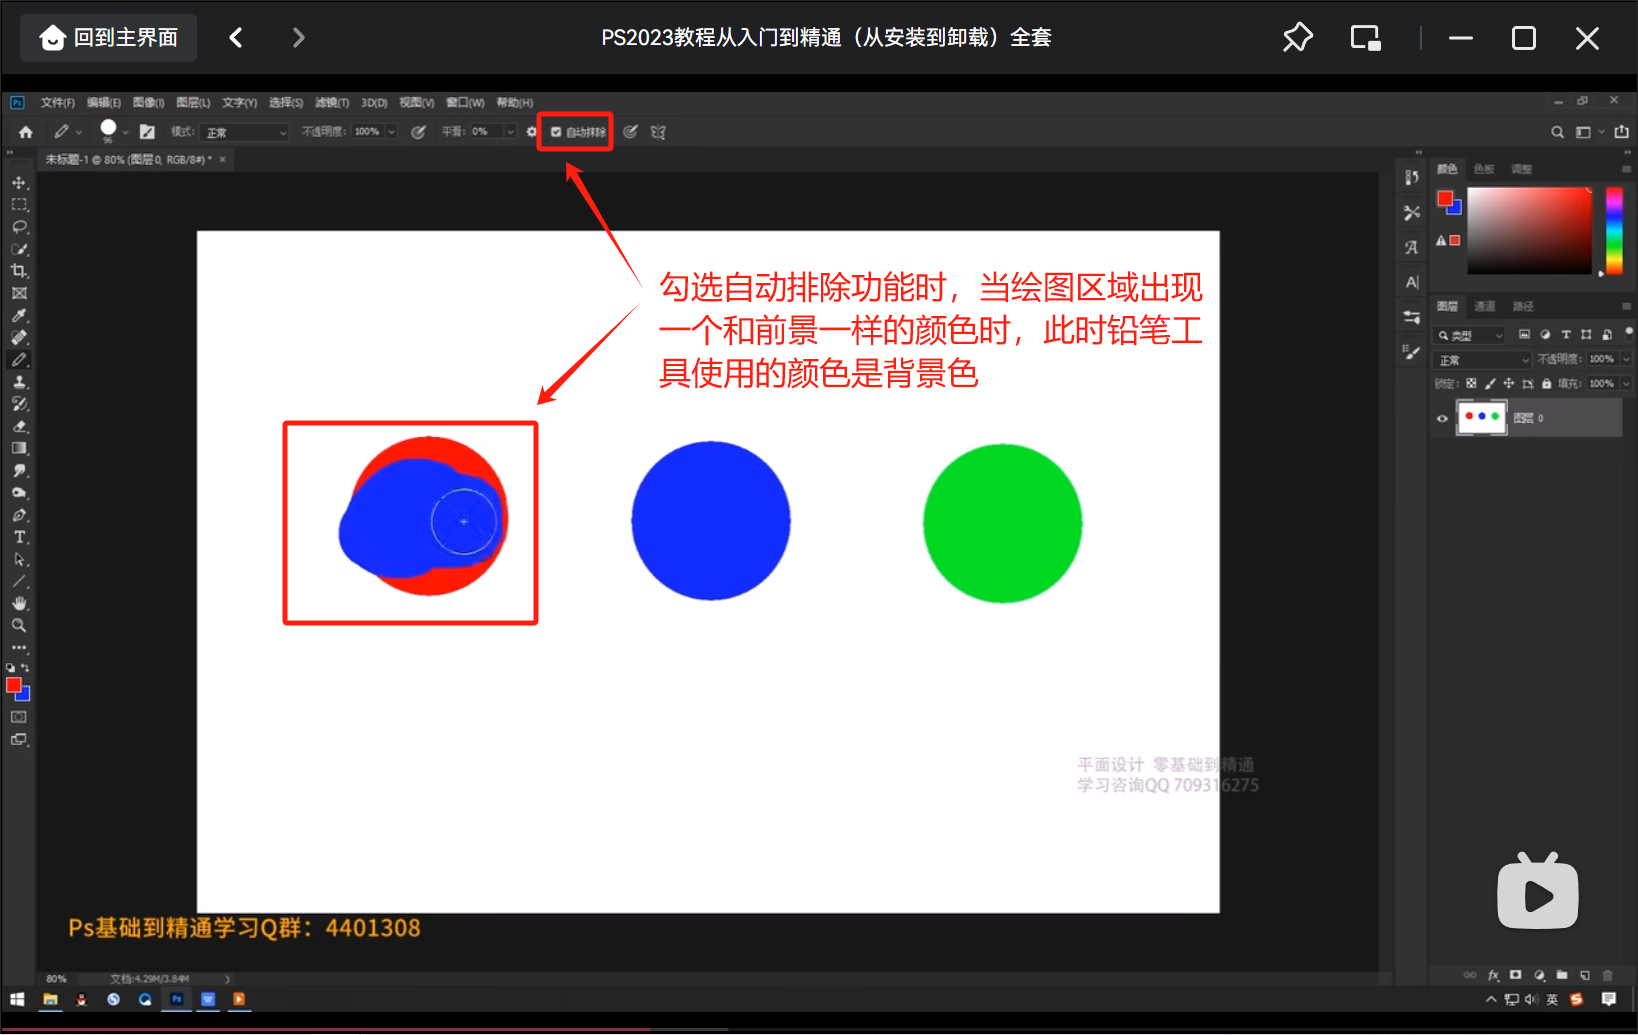The image size is (1638, 1035).
Task: Pick a hue on the rainbow slider
Action: point(1614,231)
